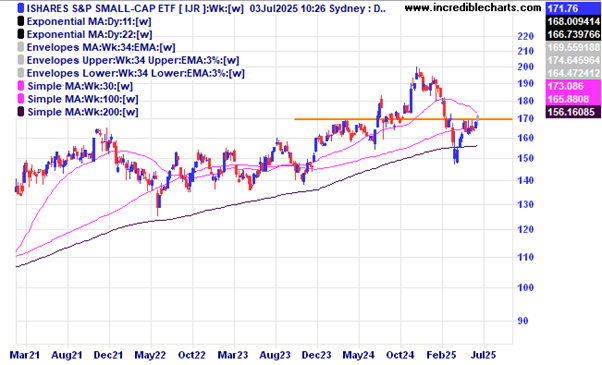Click the 200 price axis label
The height and width of the screenshot is (365, 602).
pyautogui.click(x=526, y=67)
